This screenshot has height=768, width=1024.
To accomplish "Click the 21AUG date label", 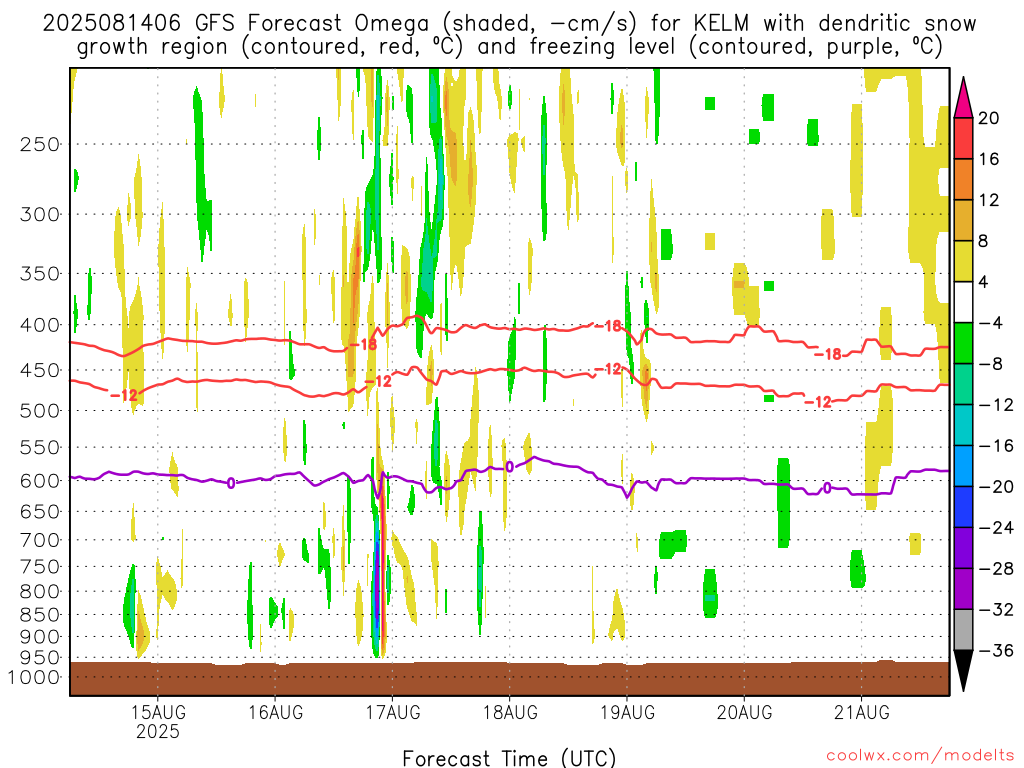I will coord(861,712).
